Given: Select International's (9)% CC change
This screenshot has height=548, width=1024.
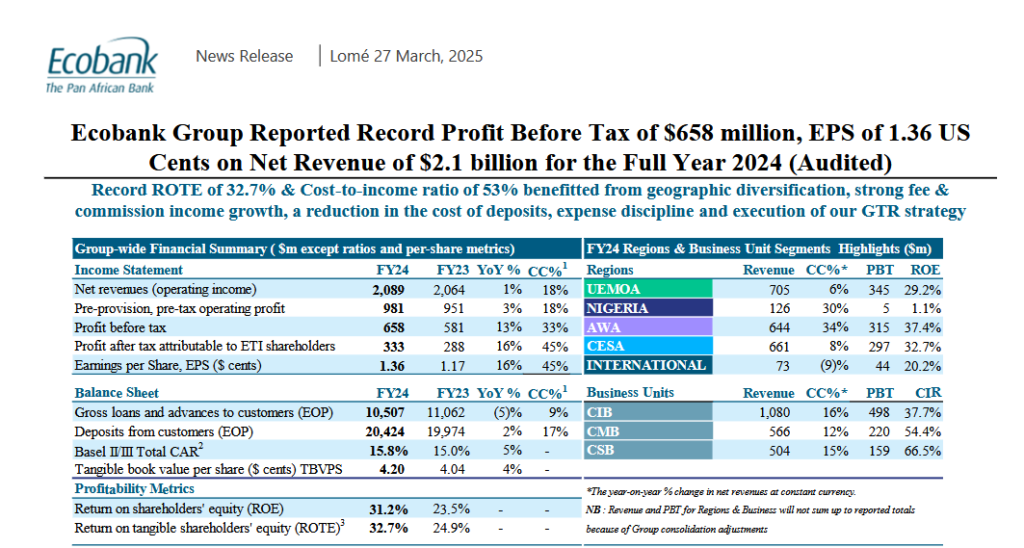Looking at the screenshot, I should click(834, 366).
